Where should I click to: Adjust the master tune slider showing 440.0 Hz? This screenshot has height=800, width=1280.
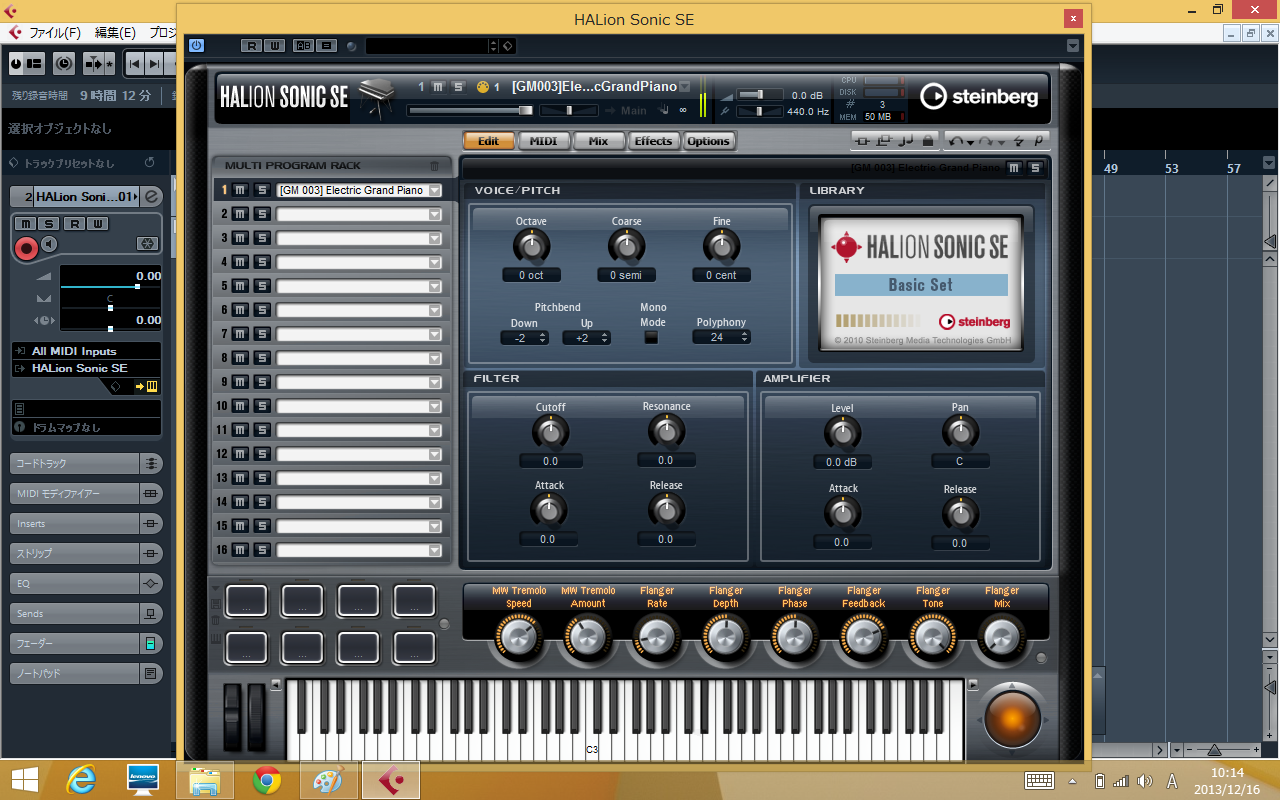pos(761,111)
